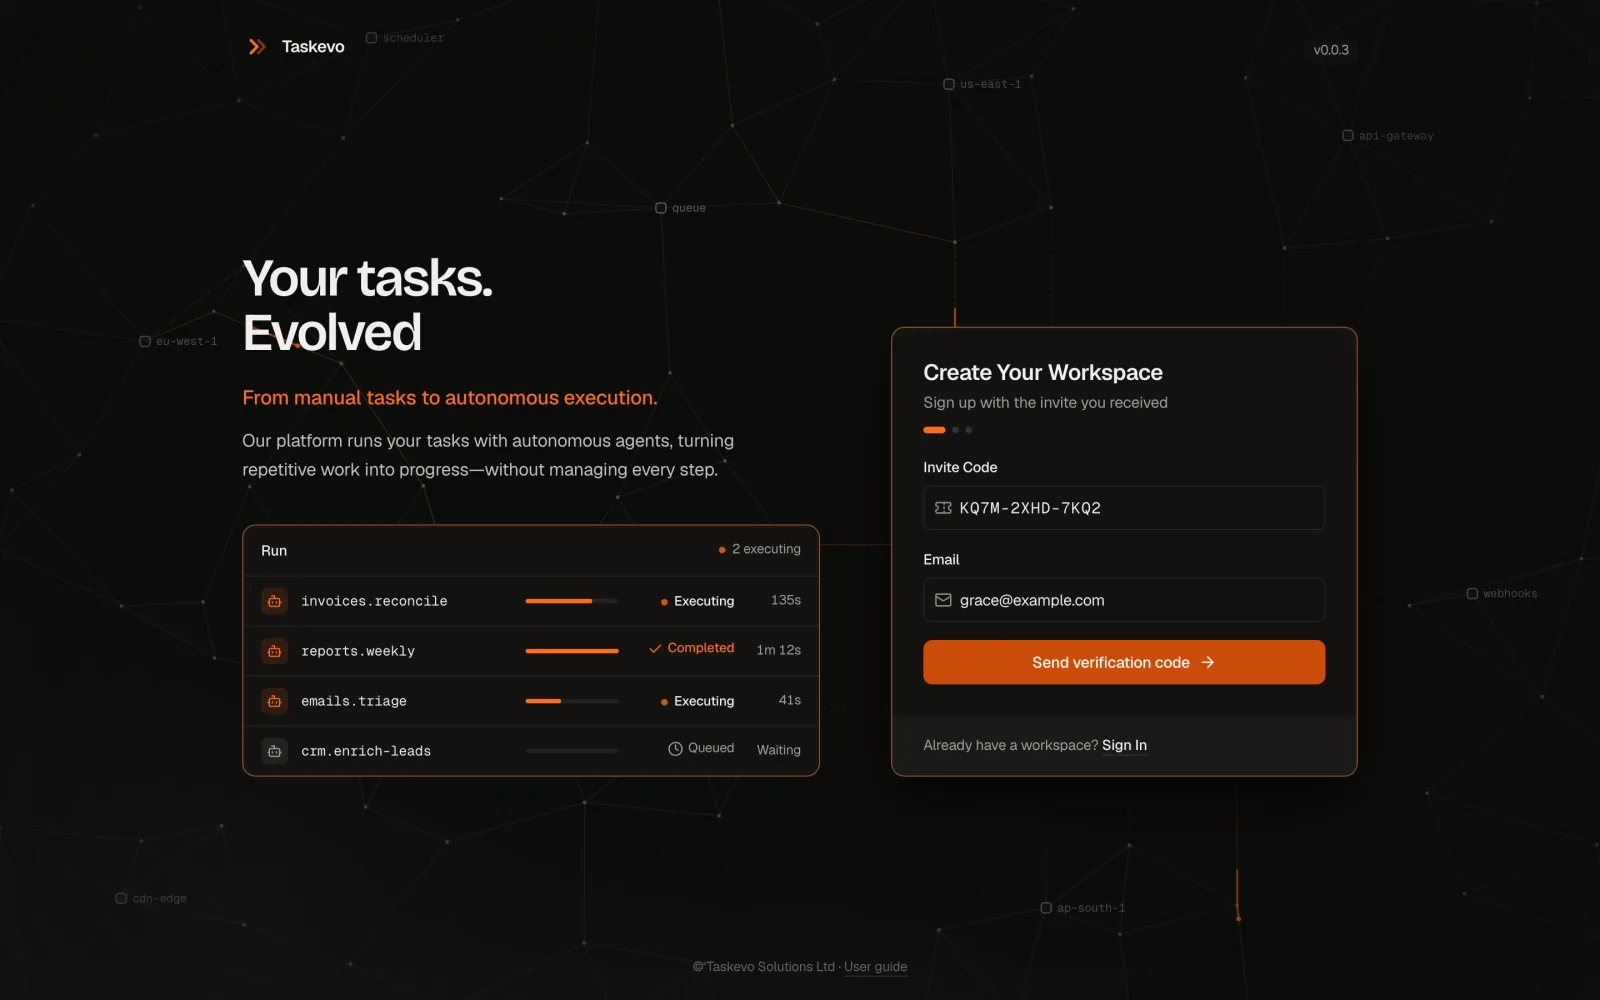Click the checkmark icon next to Completed

click(x=655, y=649)
